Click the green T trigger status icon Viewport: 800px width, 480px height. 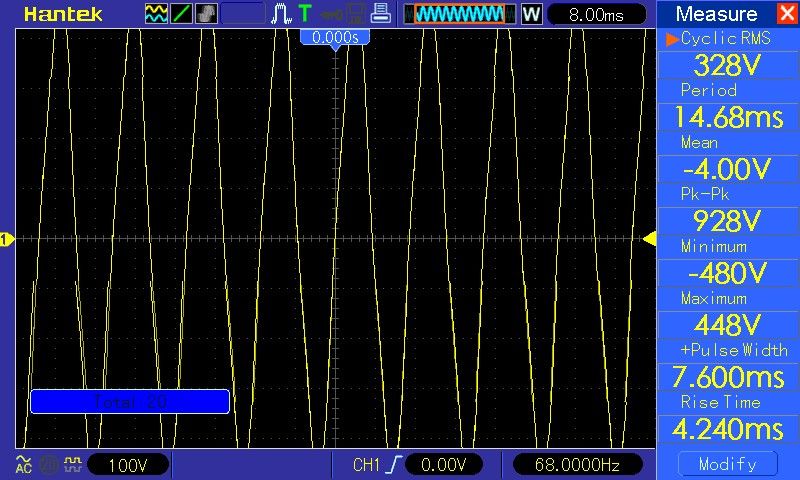305,13
